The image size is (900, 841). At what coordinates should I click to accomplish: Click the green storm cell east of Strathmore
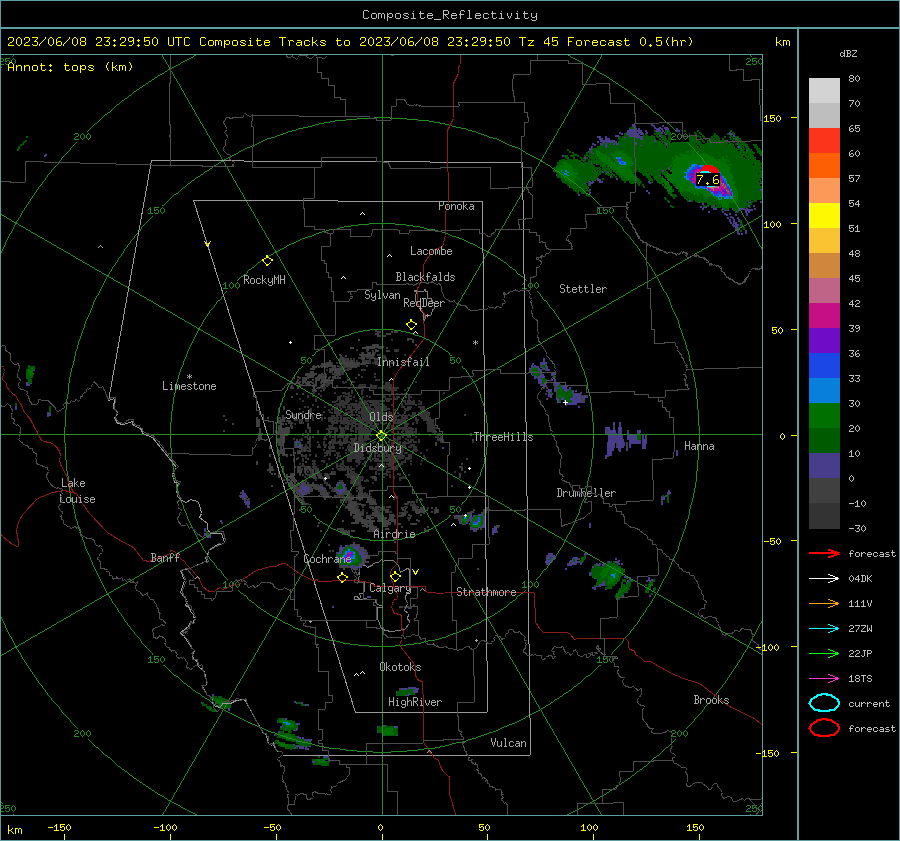point(611,577)
